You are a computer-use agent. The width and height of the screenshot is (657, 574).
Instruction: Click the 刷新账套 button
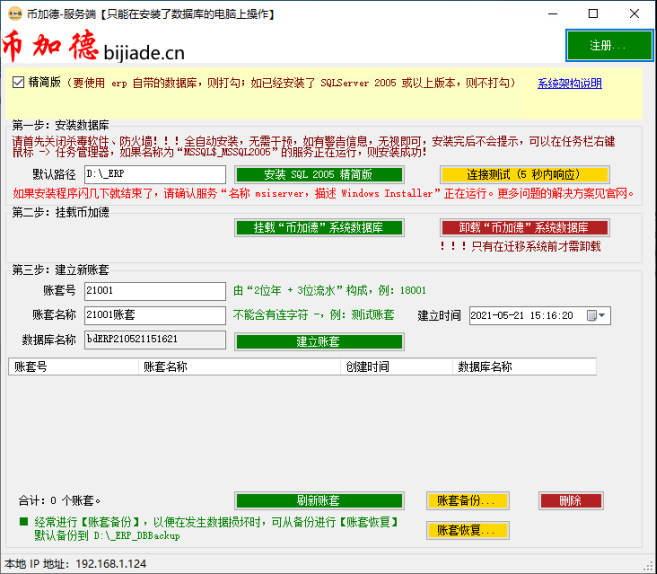coord(319,500)
